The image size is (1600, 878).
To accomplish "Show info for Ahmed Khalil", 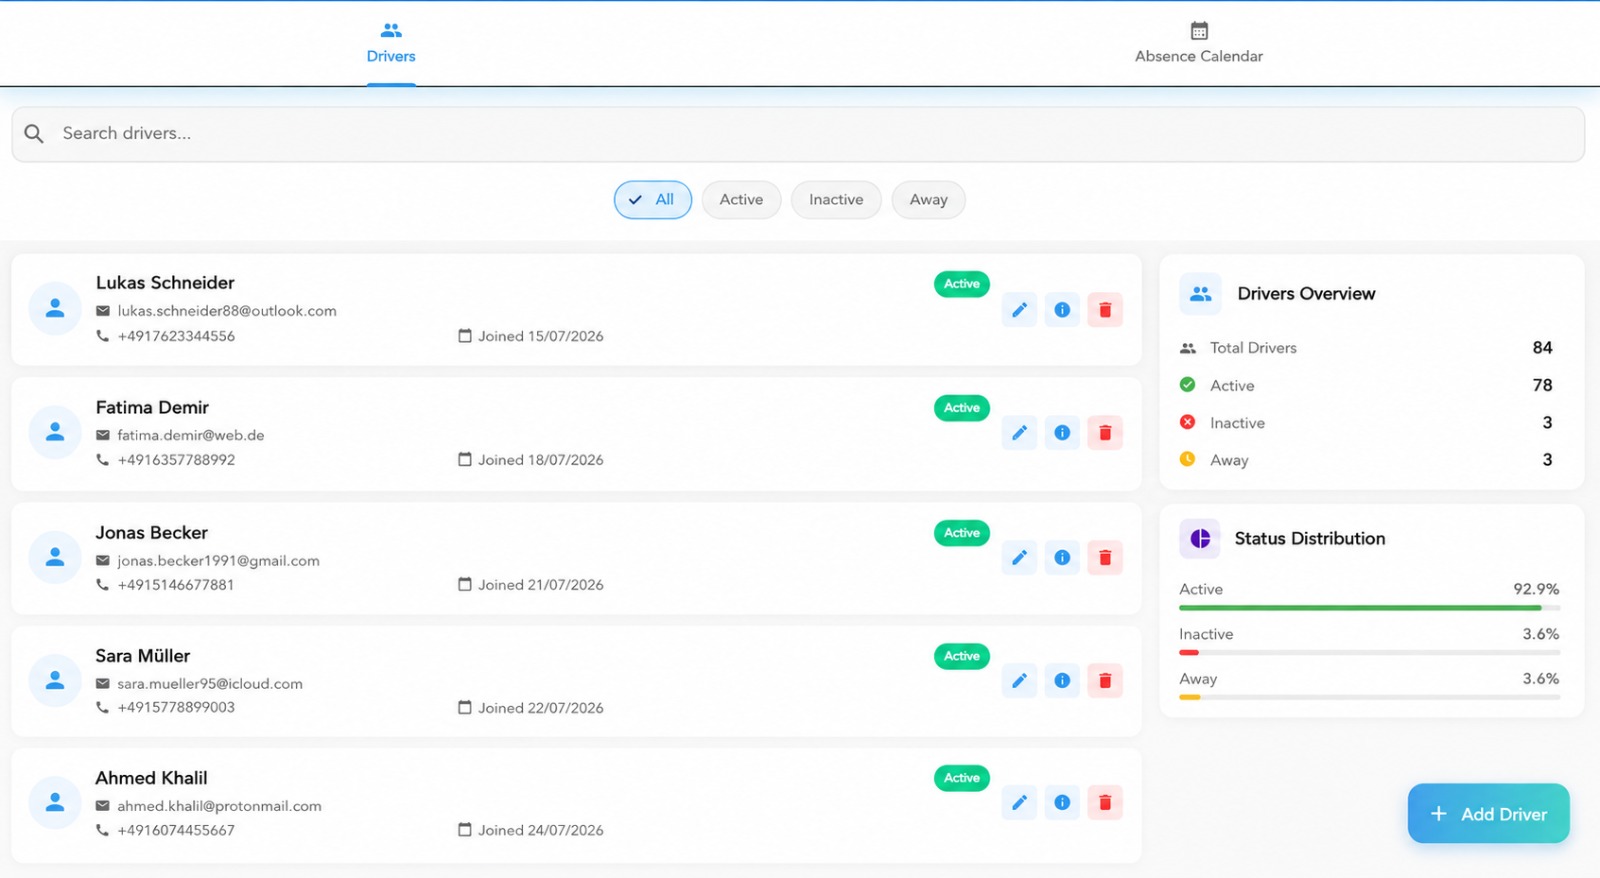I will coord(1062,803).
